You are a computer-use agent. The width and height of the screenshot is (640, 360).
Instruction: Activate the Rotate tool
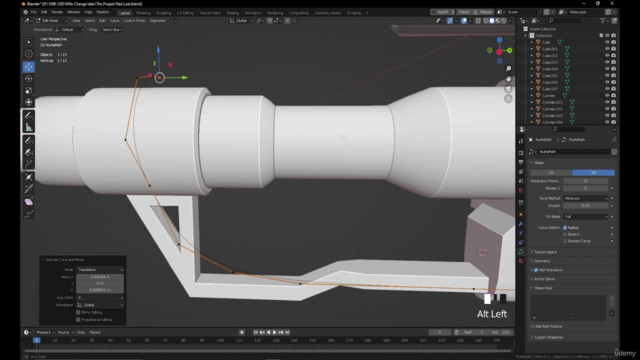click(29, 79)
